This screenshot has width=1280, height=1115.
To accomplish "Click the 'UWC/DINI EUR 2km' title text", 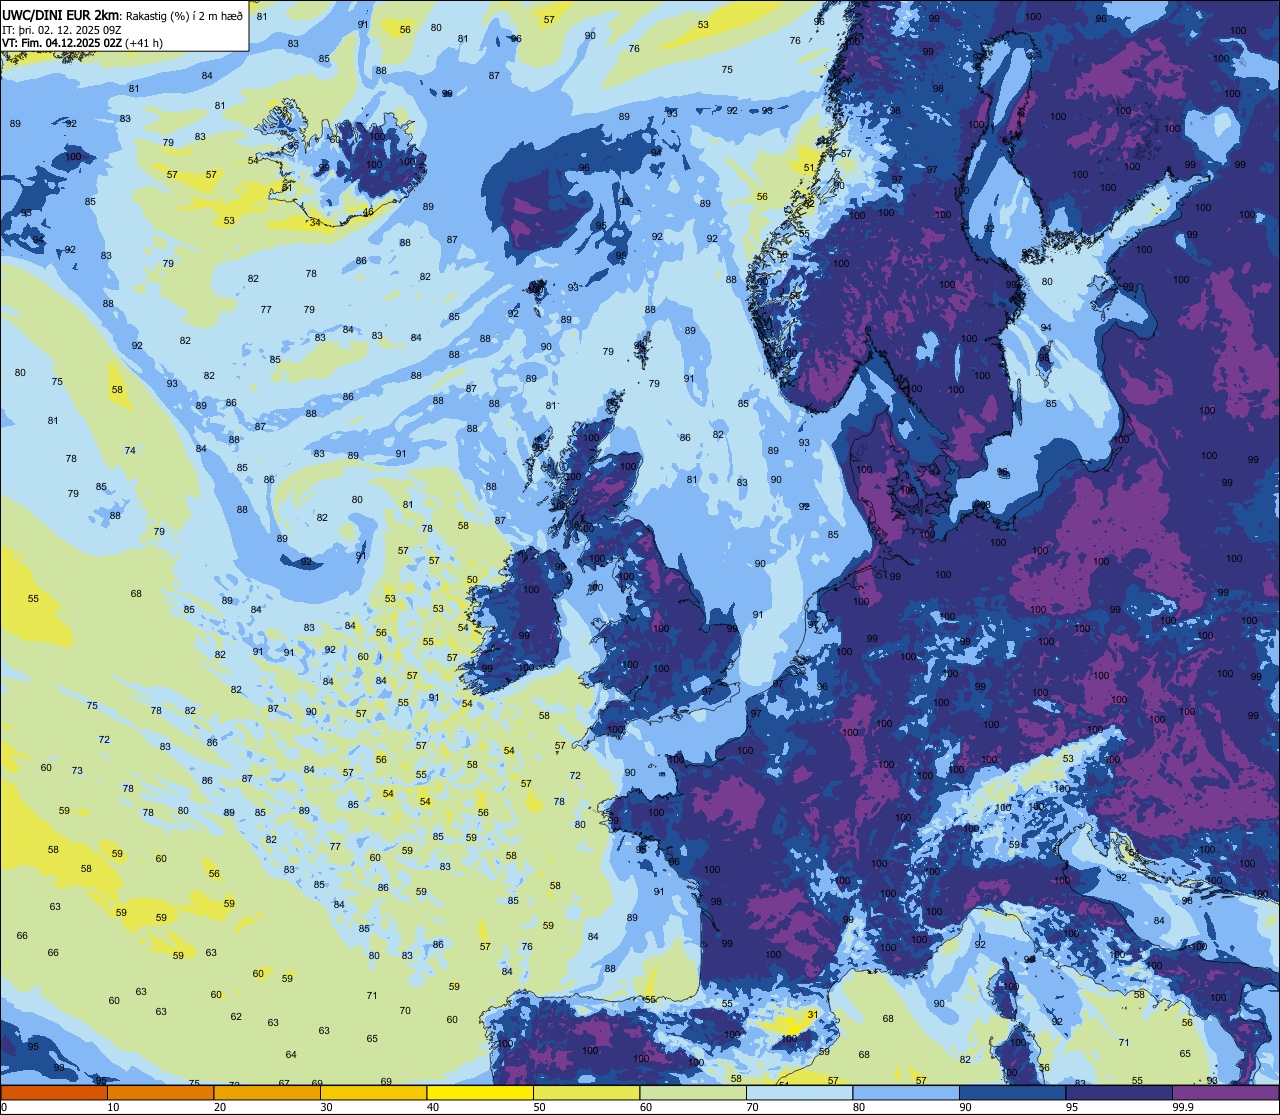I will point(61,15).
